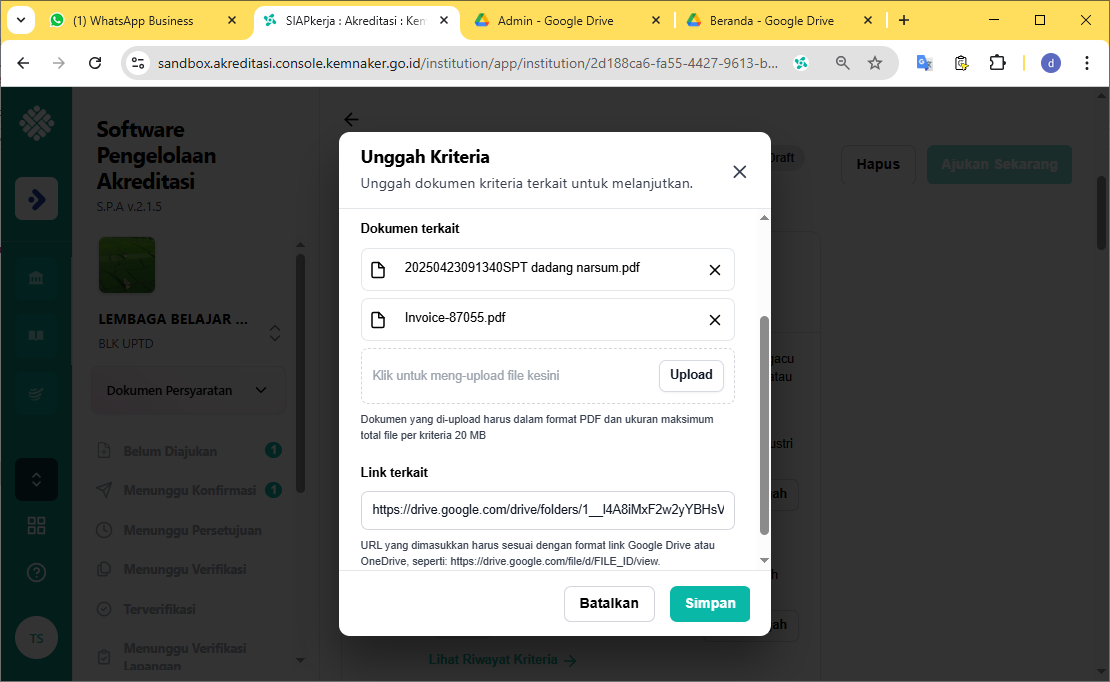Click the zoom magnifier icon in address bar
The image size is (1110, 682).
(x=843, y=63)
